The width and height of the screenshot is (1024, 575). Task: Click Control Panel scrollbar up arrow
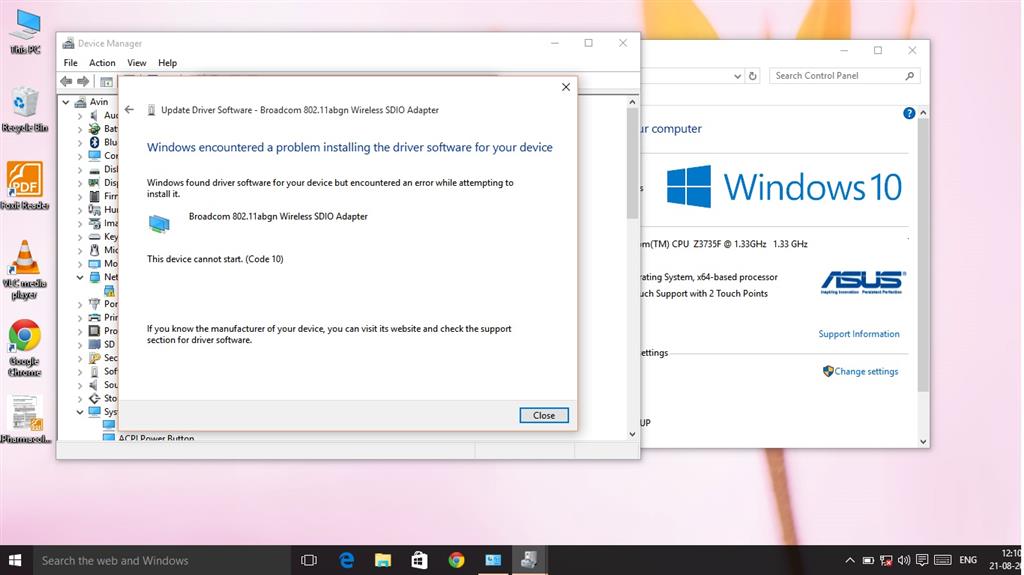coord(923,113)
